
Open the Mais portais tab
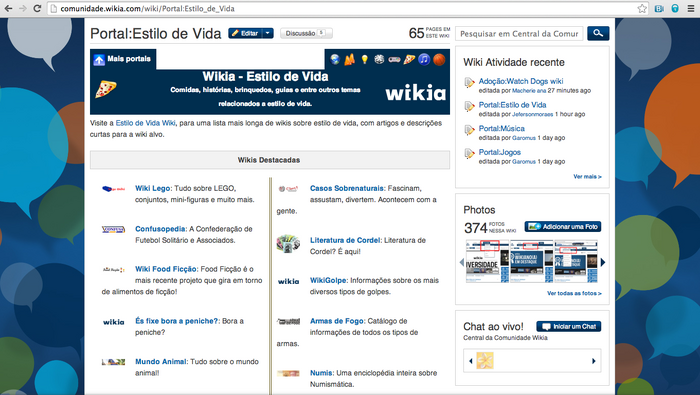(x=123, y=59)
